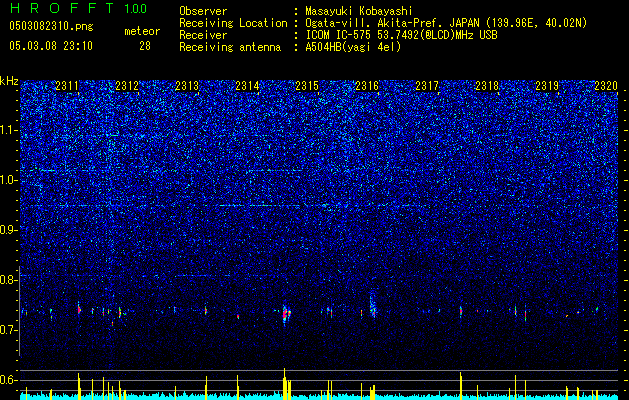This screenshot has height=400, width=629.
Task: Click time marker 2311
Action: click(x=67, y=86)
